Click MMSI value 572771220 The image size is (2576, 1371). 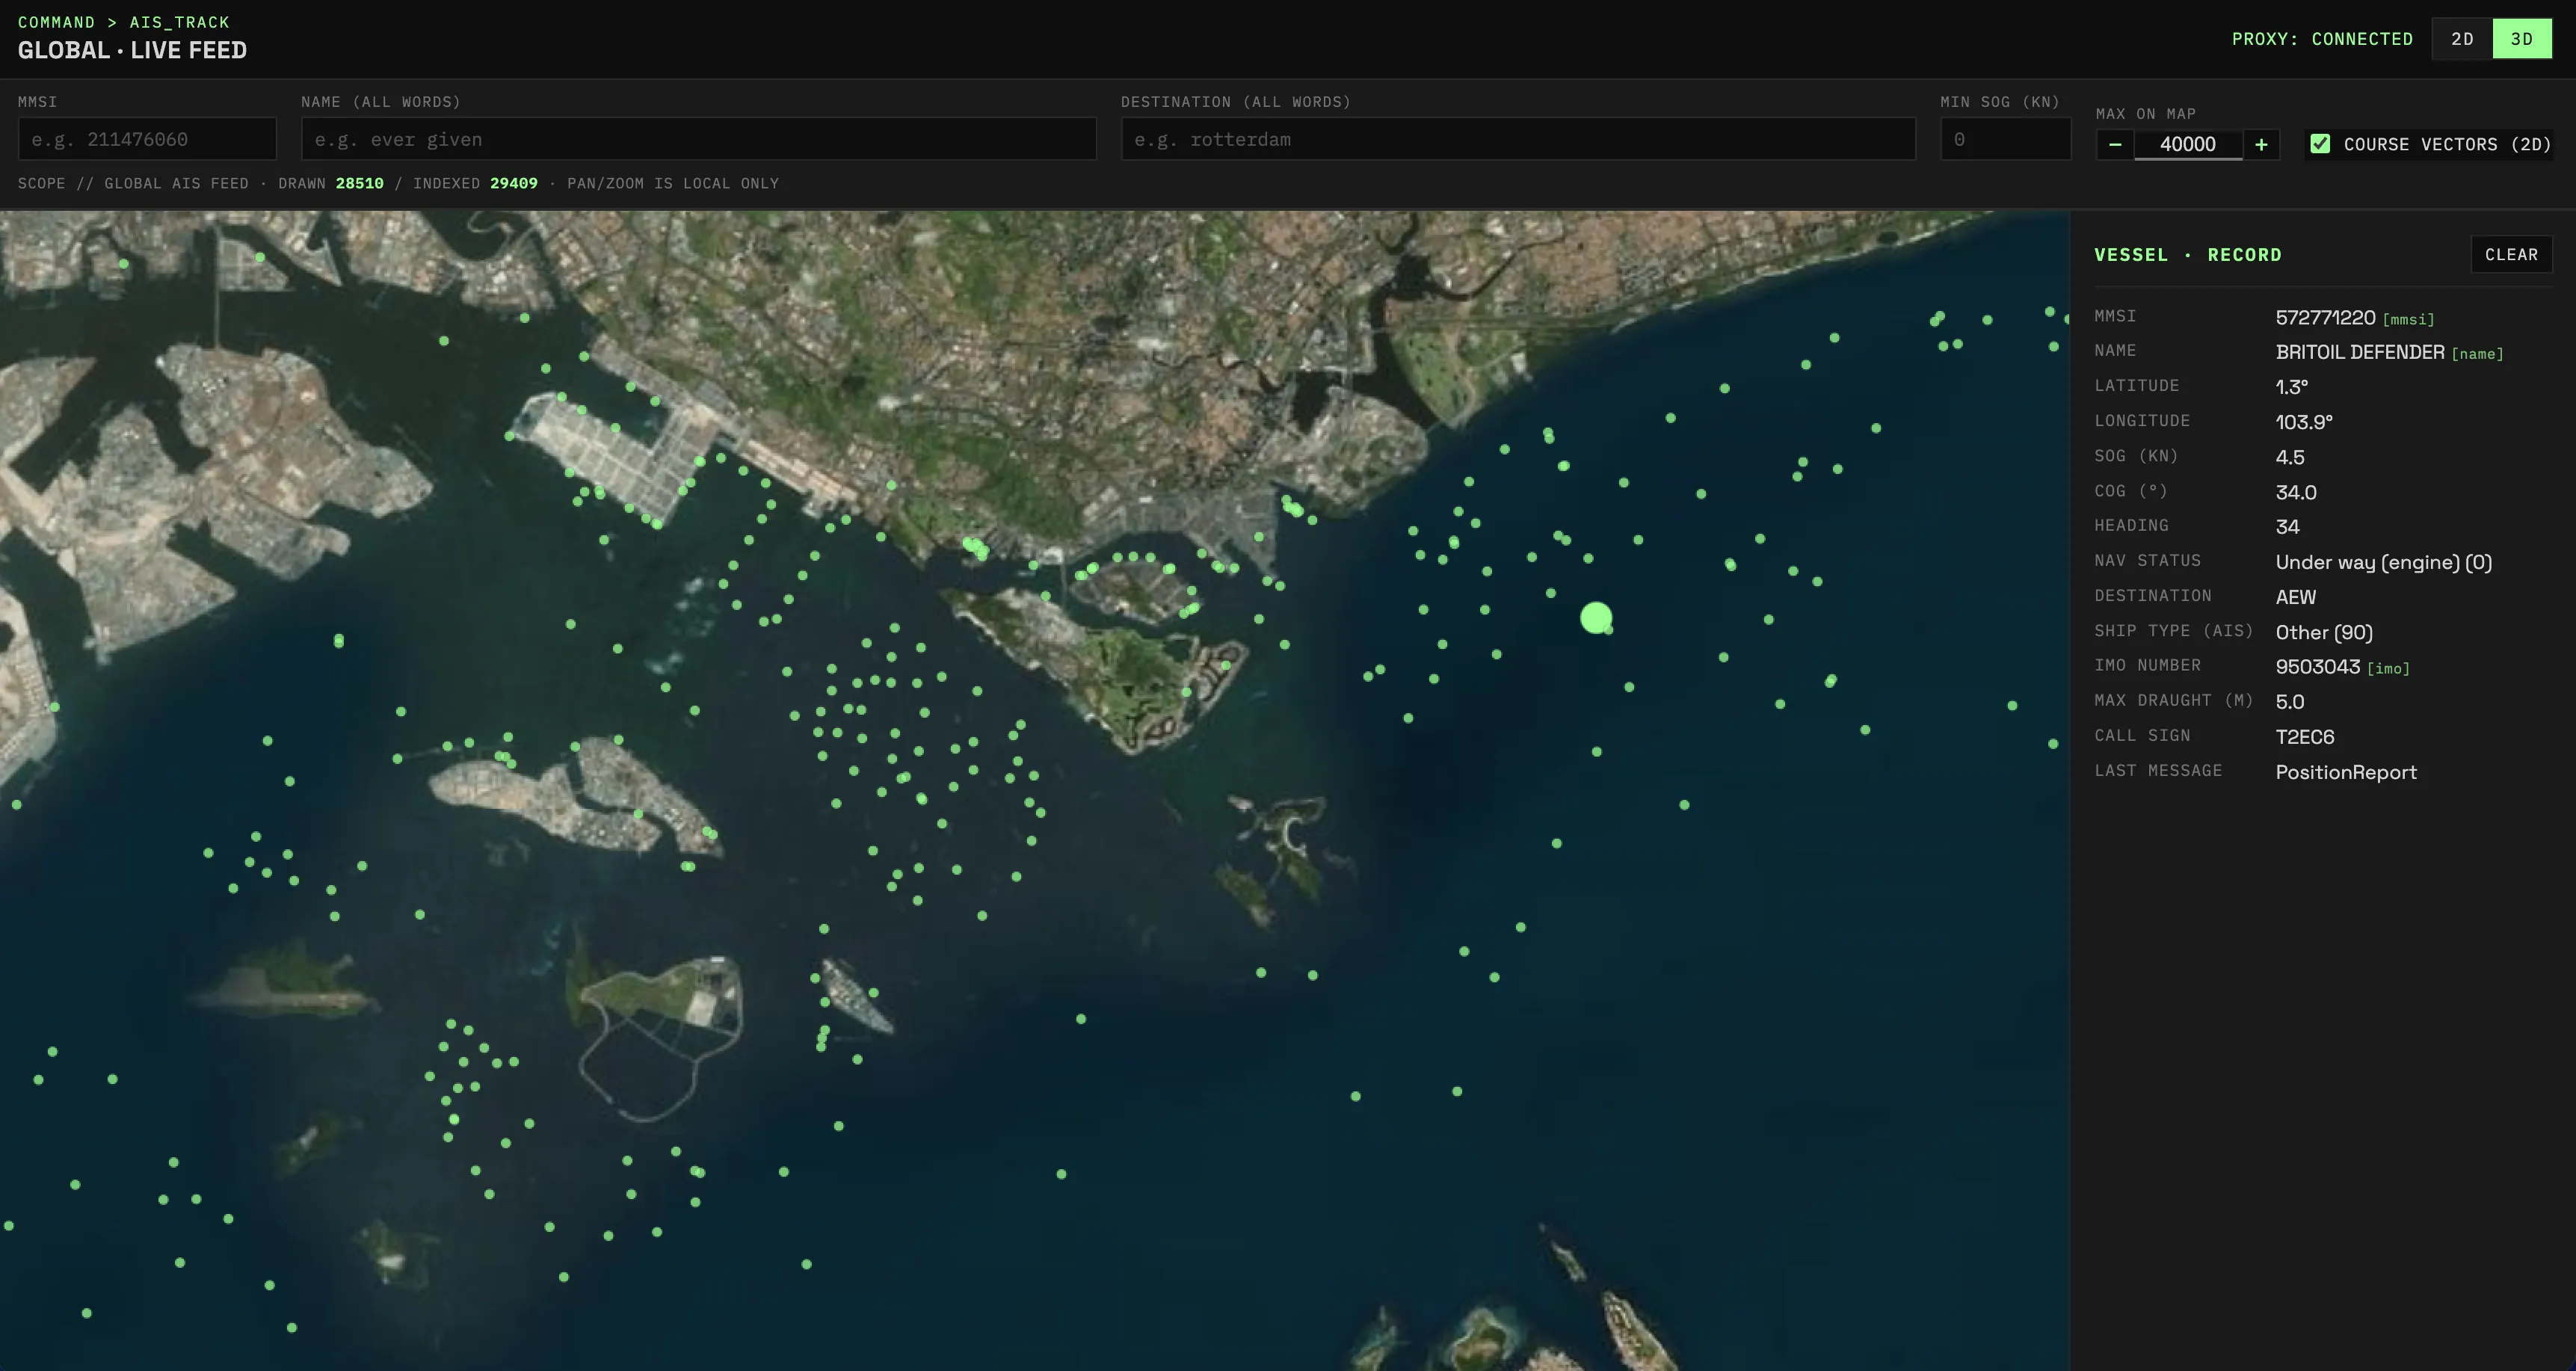[2325, 318]
